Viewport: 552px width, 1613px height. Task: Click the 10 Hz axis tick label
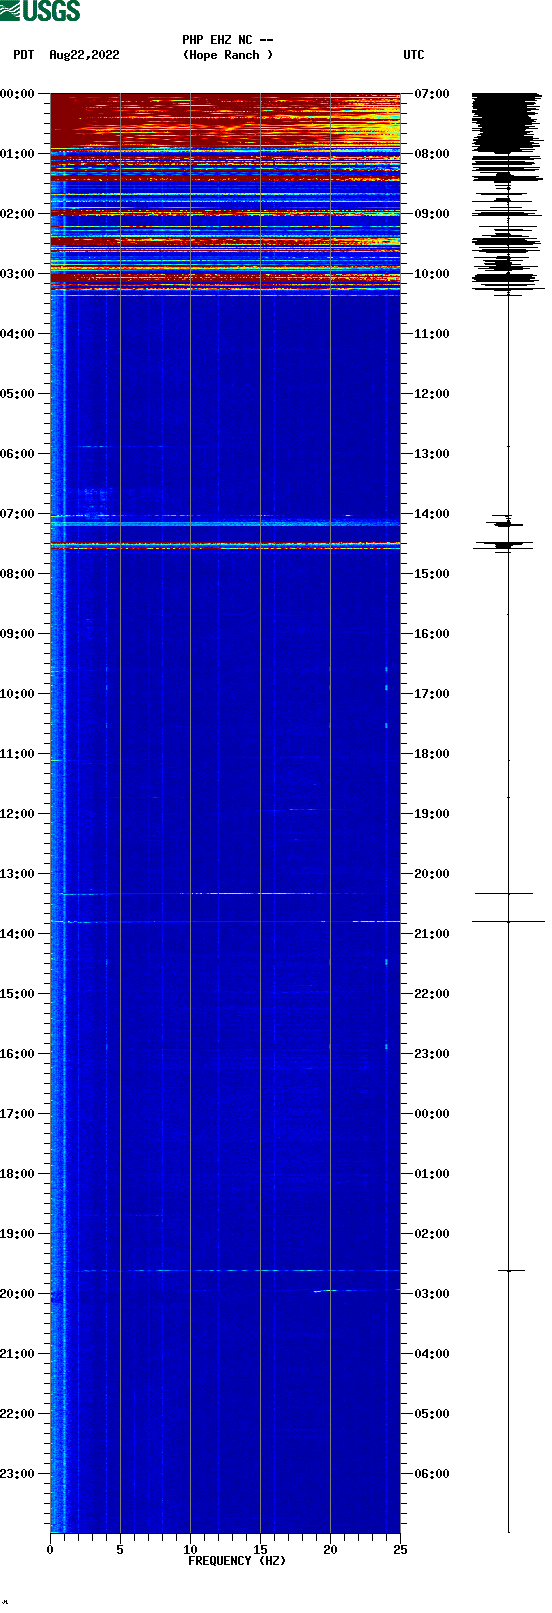[x=190, y=1550]
